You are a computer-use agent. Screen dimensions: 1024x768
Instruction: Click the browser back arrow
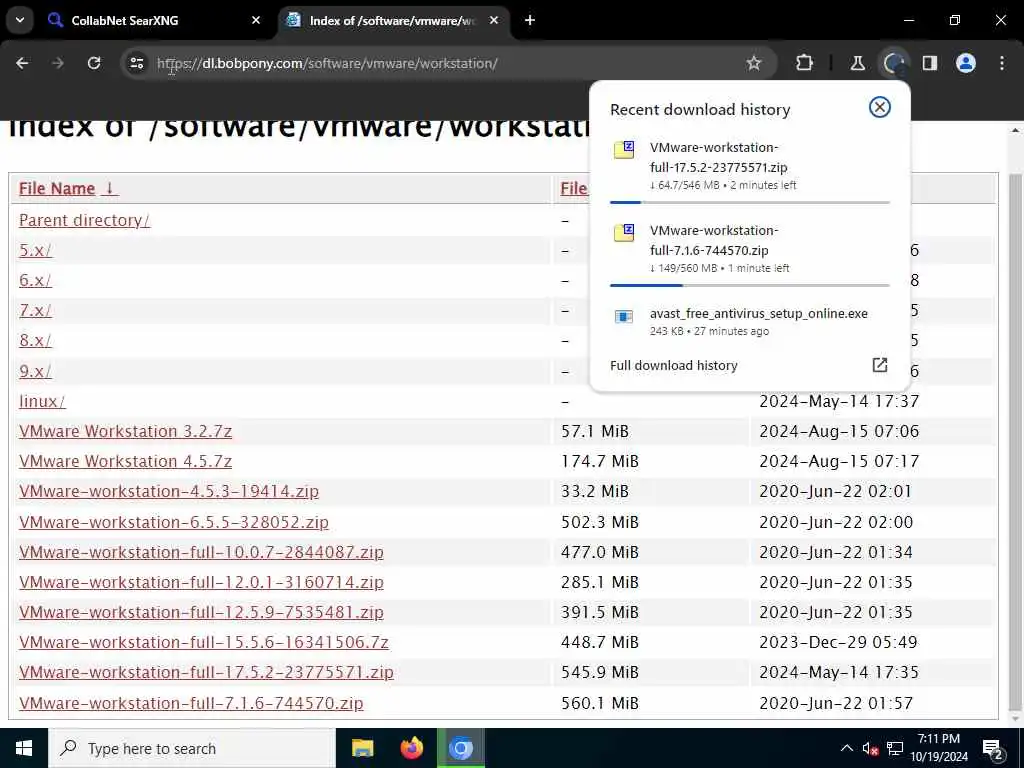pyautogui.click(x=22, y=63)
